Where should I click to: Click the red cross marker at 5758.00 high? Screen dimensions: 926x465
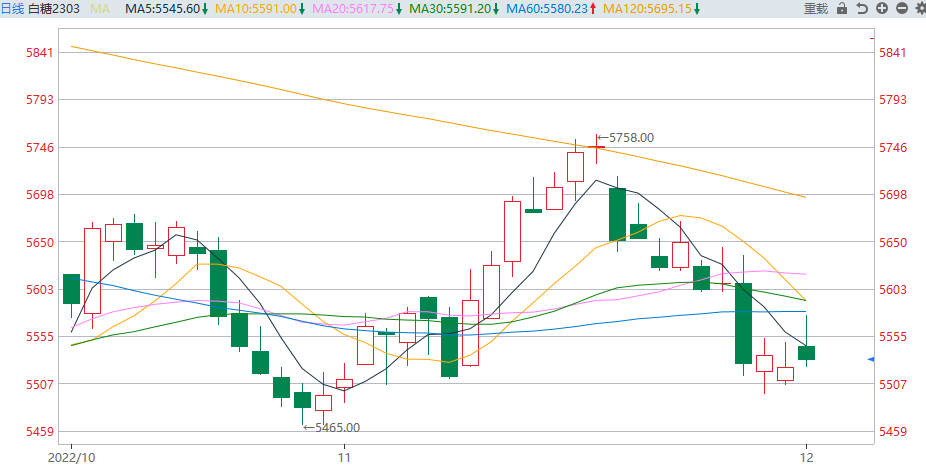point(597,147)
